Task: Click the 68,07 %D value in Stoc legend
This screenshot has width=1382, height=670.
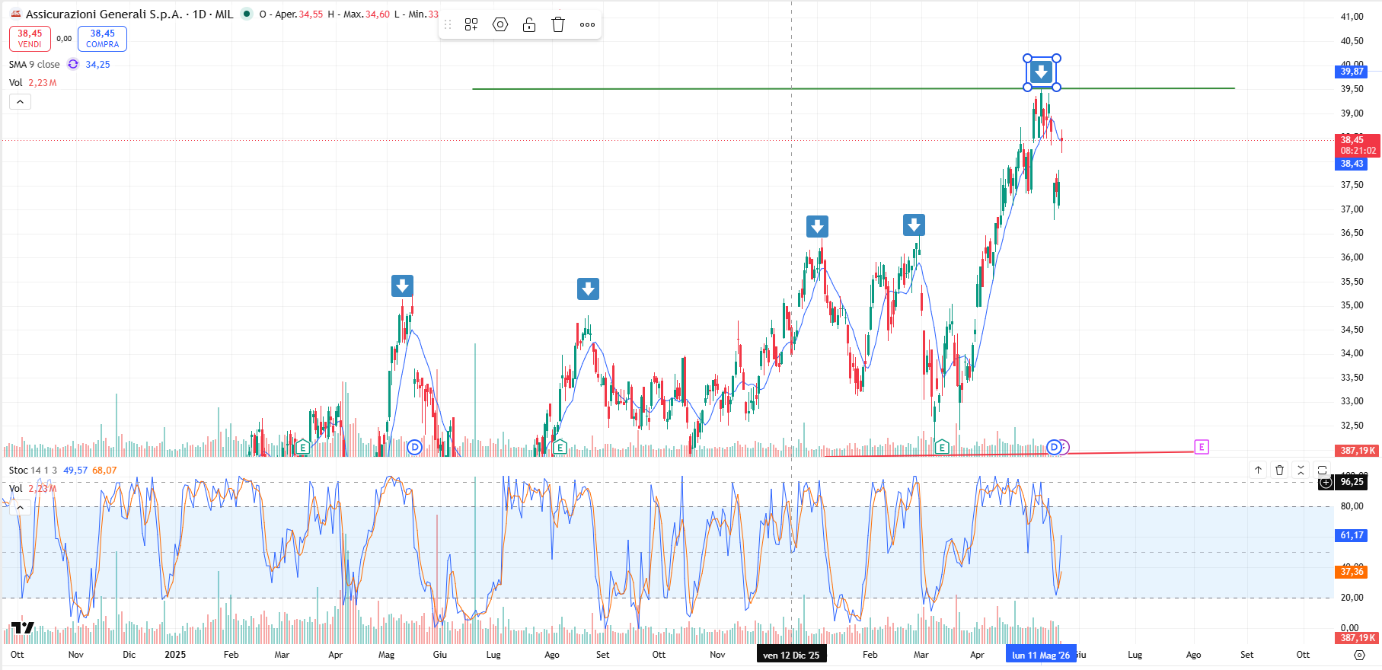Action: (104, 470)
